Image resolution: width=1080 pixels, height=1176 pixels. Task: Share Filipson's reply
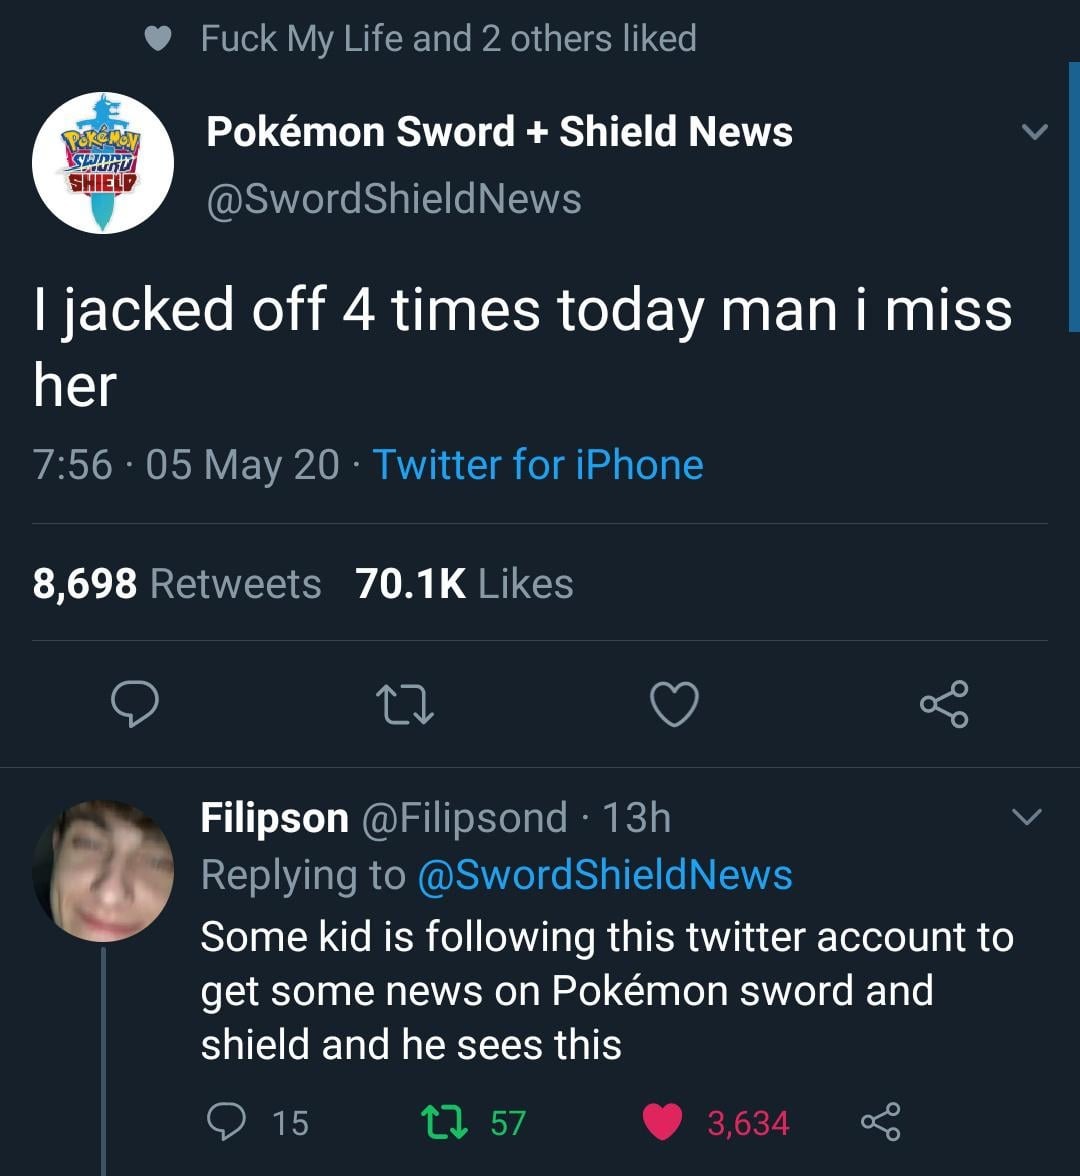(x=880, y=1122)
